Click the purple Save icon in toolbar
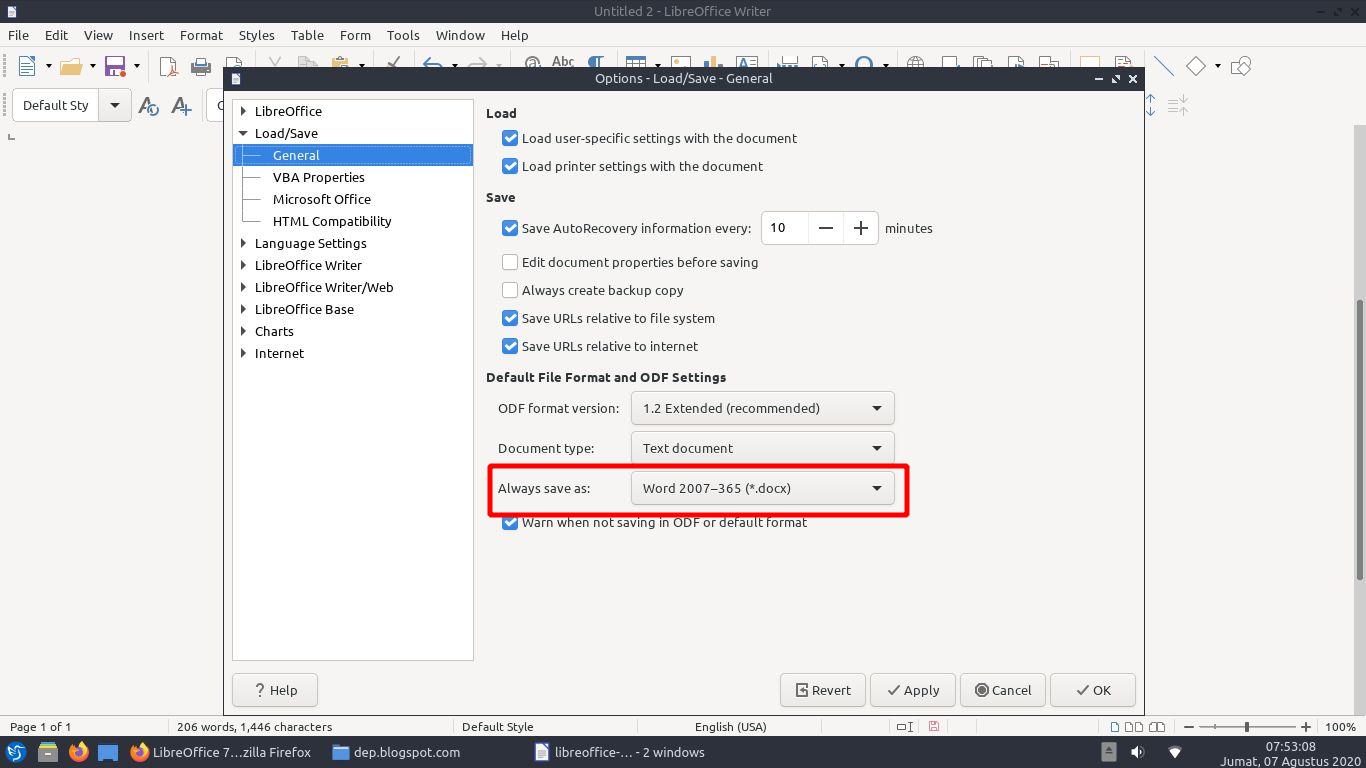Screen dimensions: 1366x768 pyautogui.click(x=115, y=66)
